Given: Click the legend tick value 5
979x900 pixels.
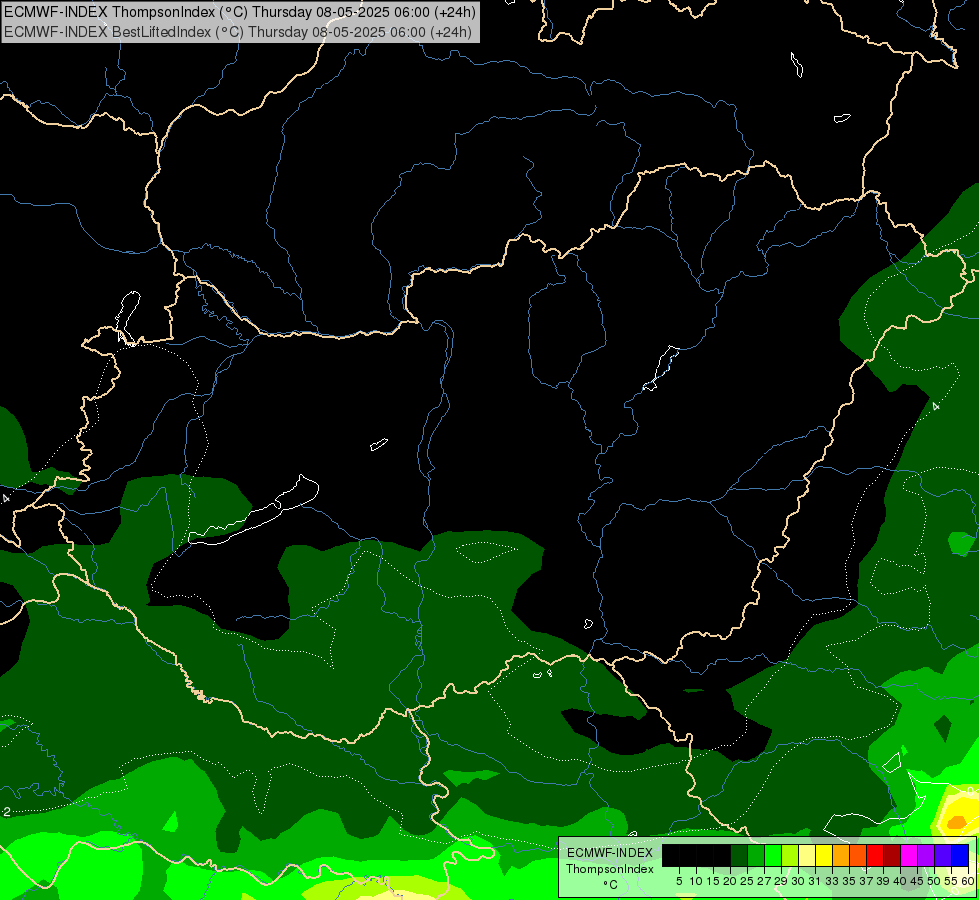Looking at the screenshot, I should click(679, 881).
